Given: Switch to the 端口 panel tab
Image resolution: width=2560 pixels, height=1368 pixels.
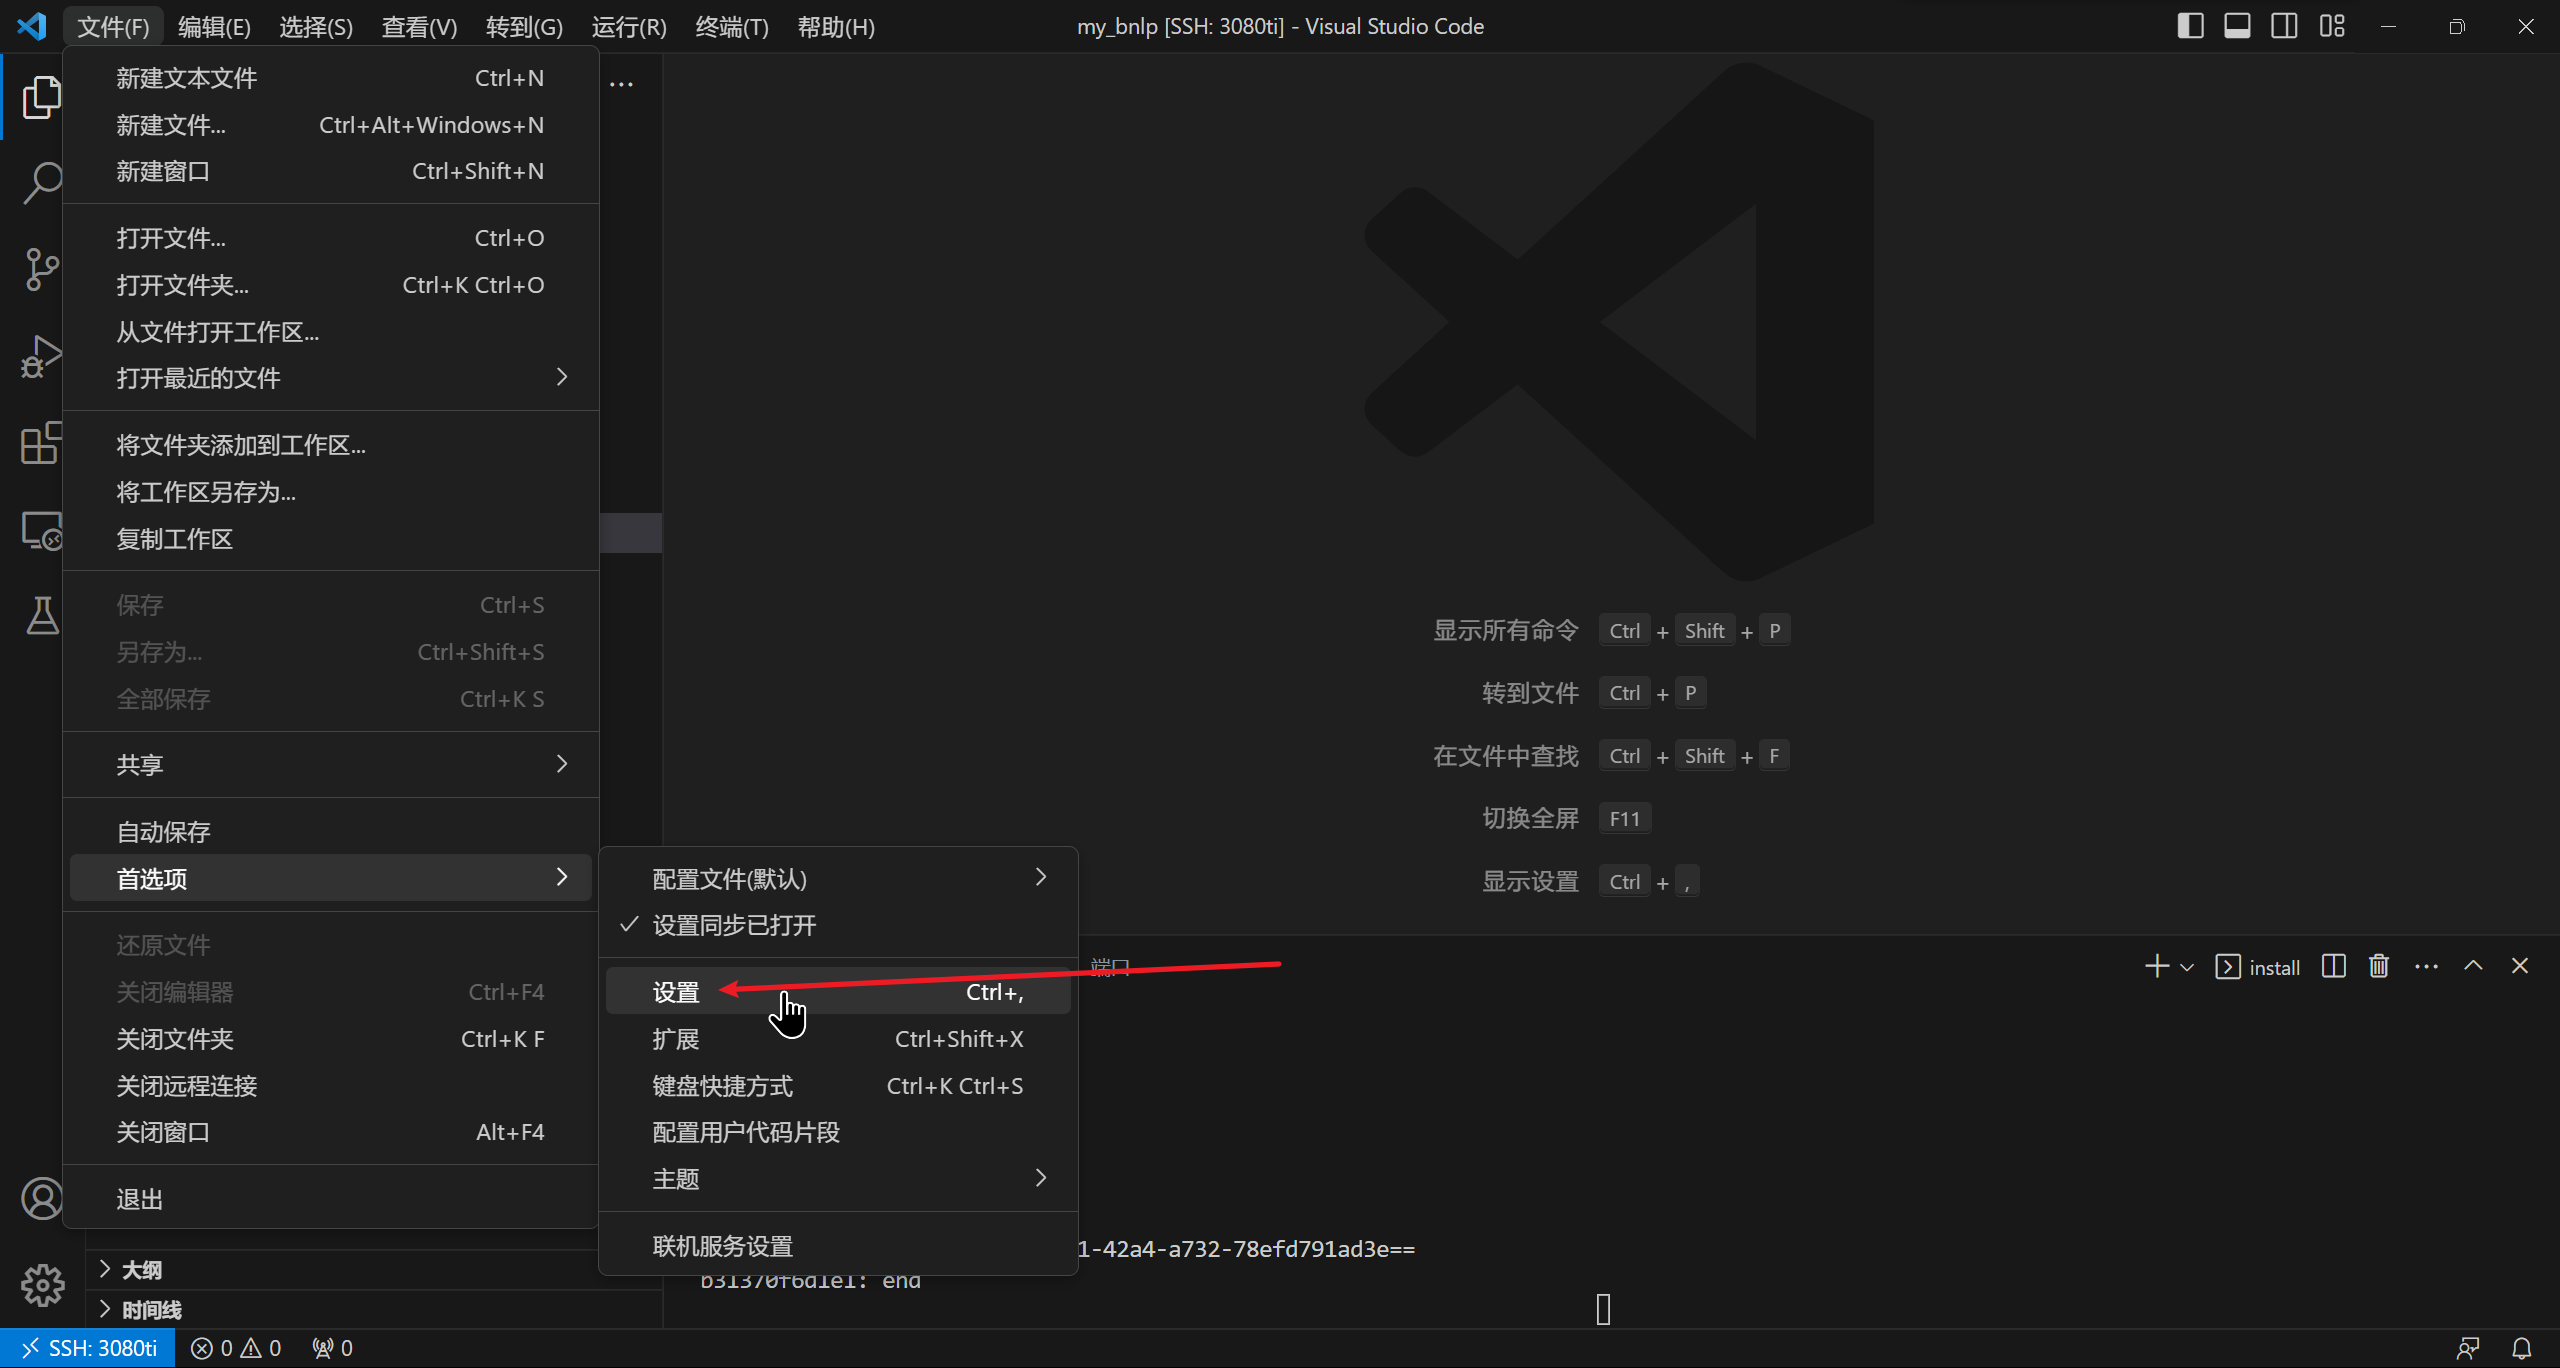Looking at the screenshot, I should (1110, 967).
